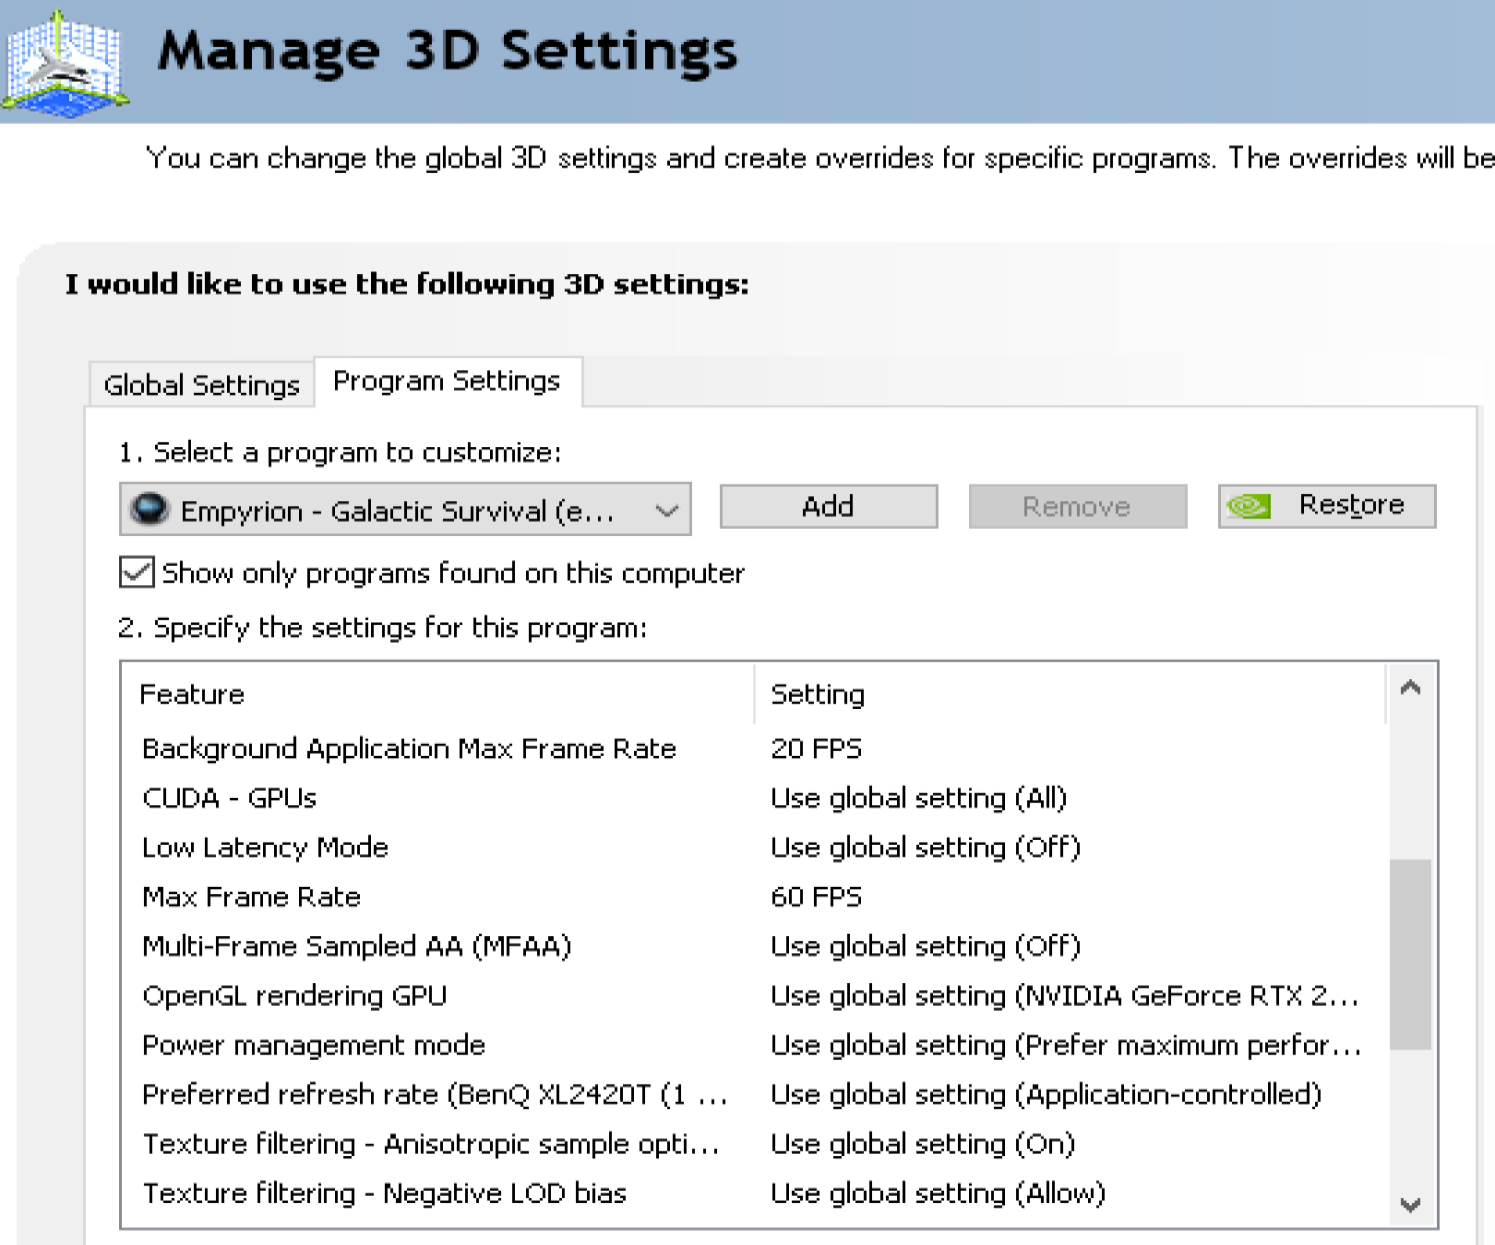
Task: Select the Program Settings tab
Action: tap(446, 381)
